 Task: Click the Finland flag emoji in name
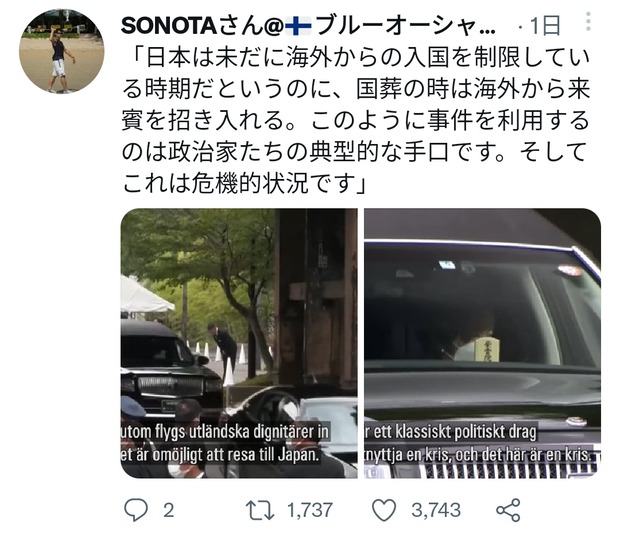tap(299, 26)
